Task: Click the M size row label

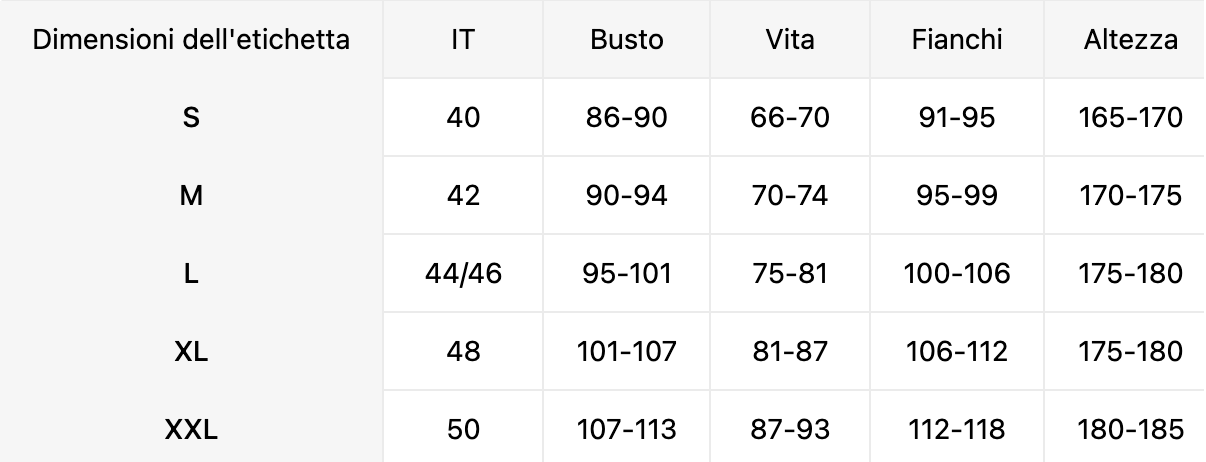Action: point(191,196)
